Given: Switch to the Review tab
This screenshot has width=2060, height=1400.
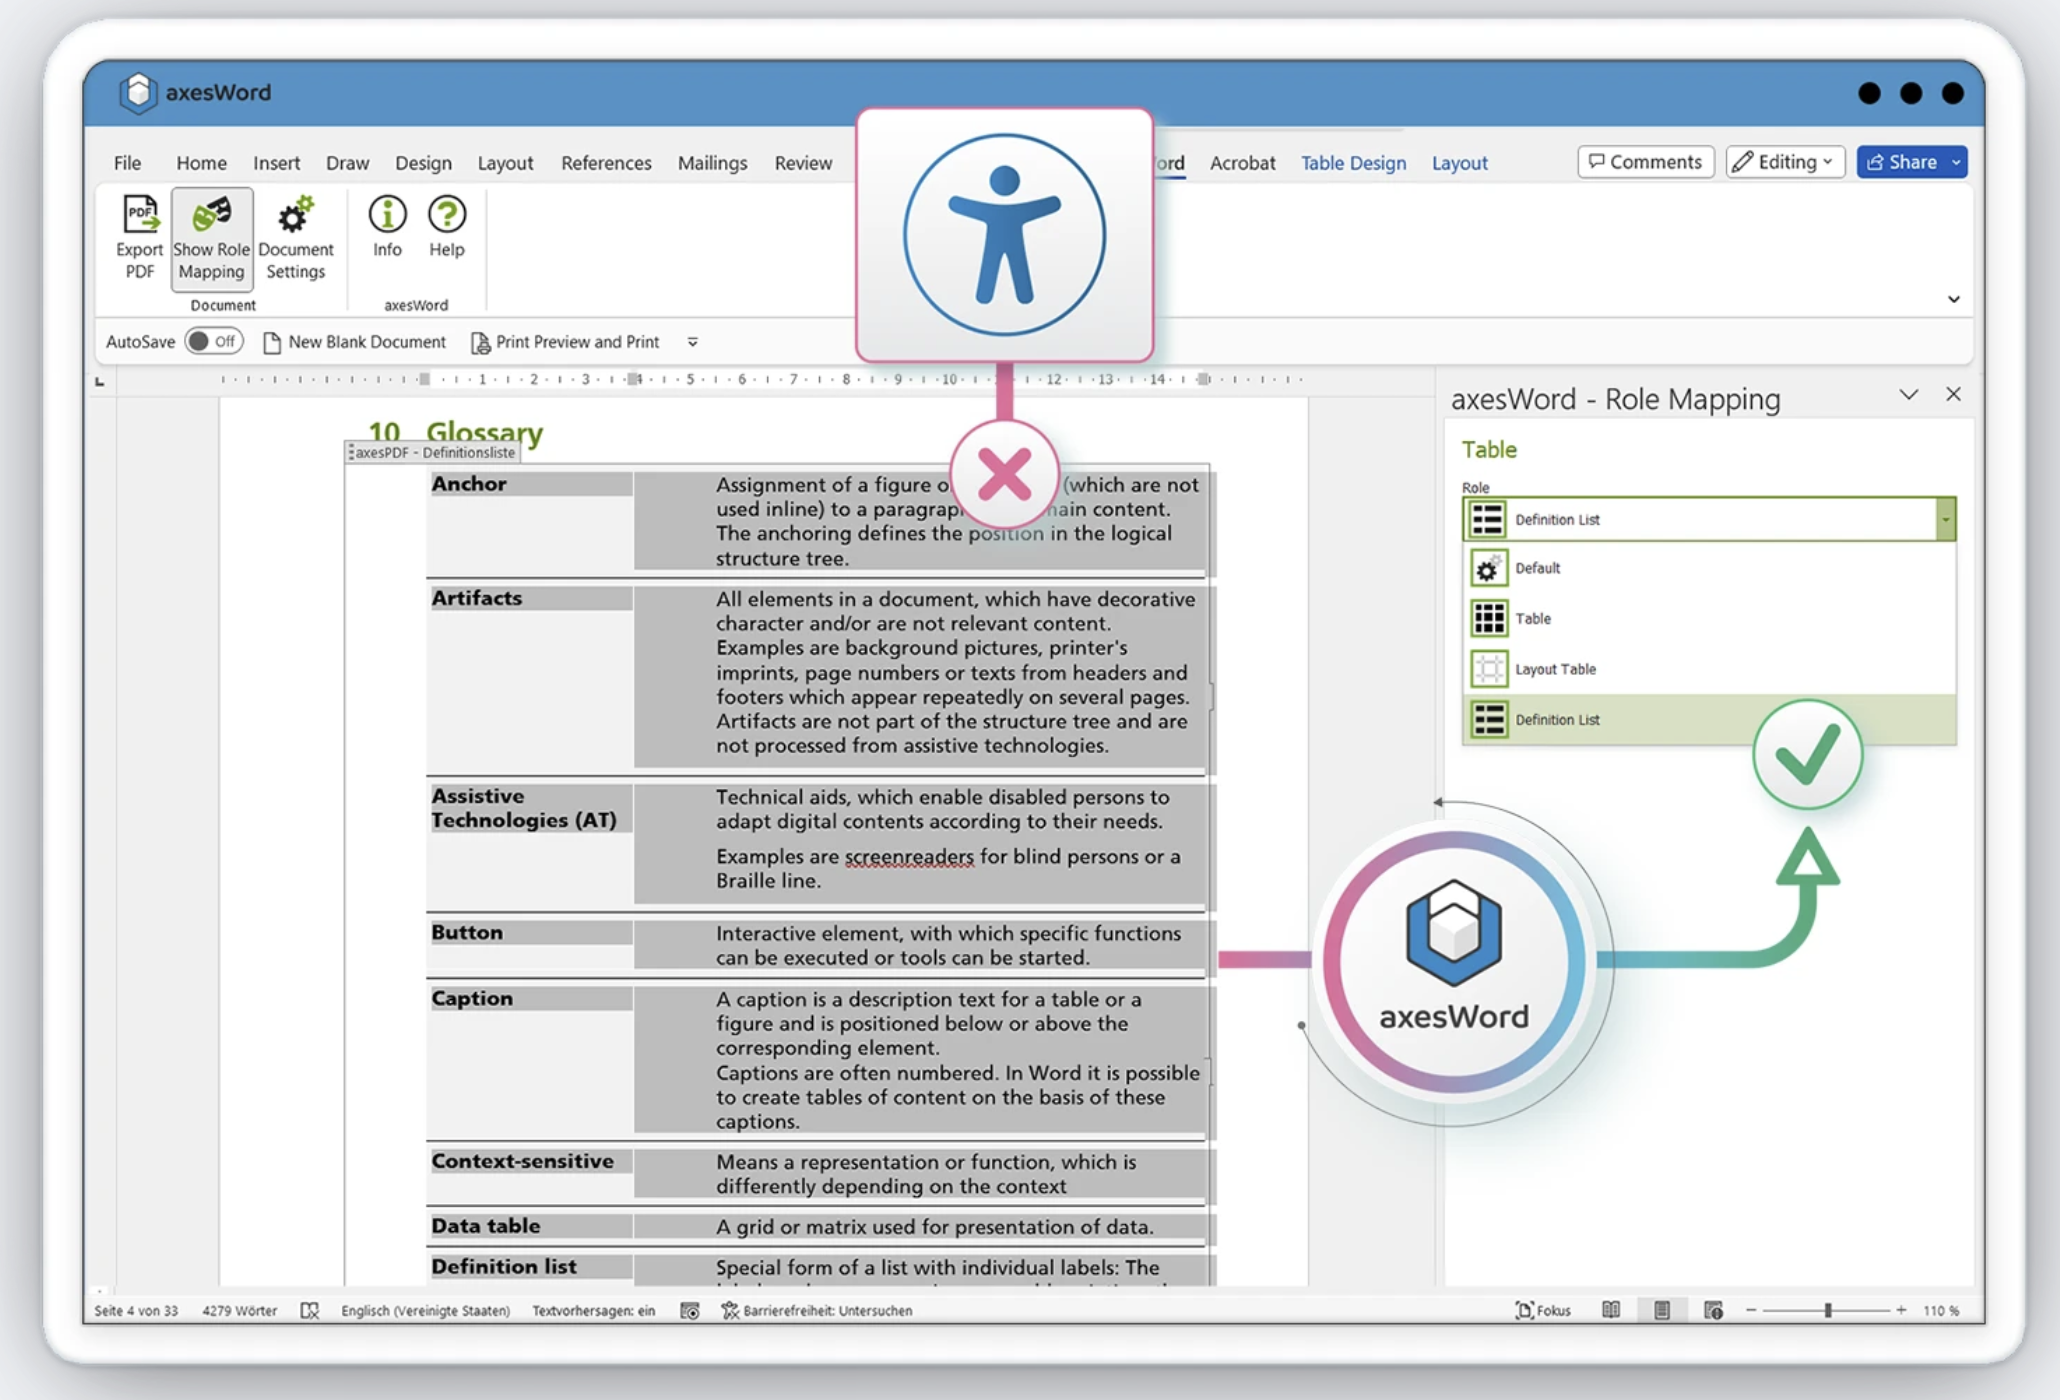Looking at the screenshot, I should pyautogui.click(x=803, y=163).
